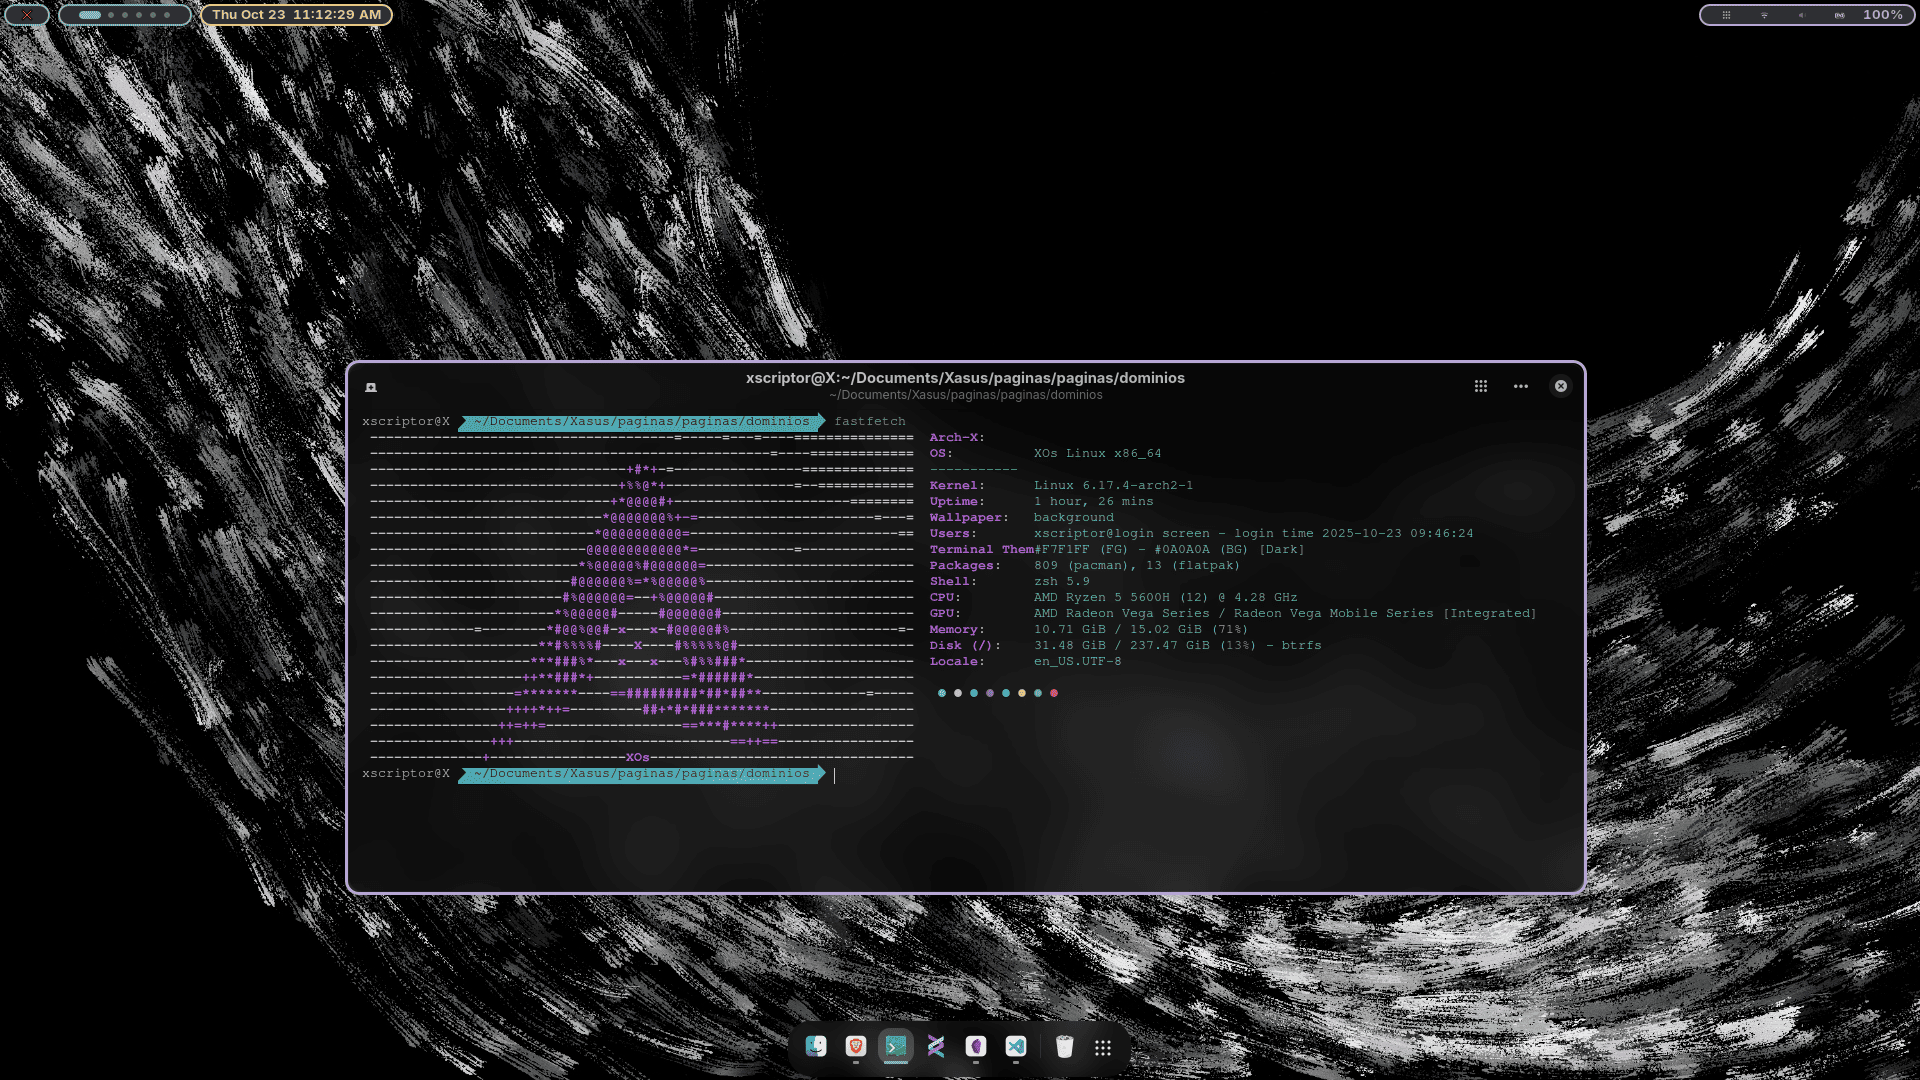Open the Brave browser from the dock
The image size is (1920, 1080).
click(x=856, y=1047)
